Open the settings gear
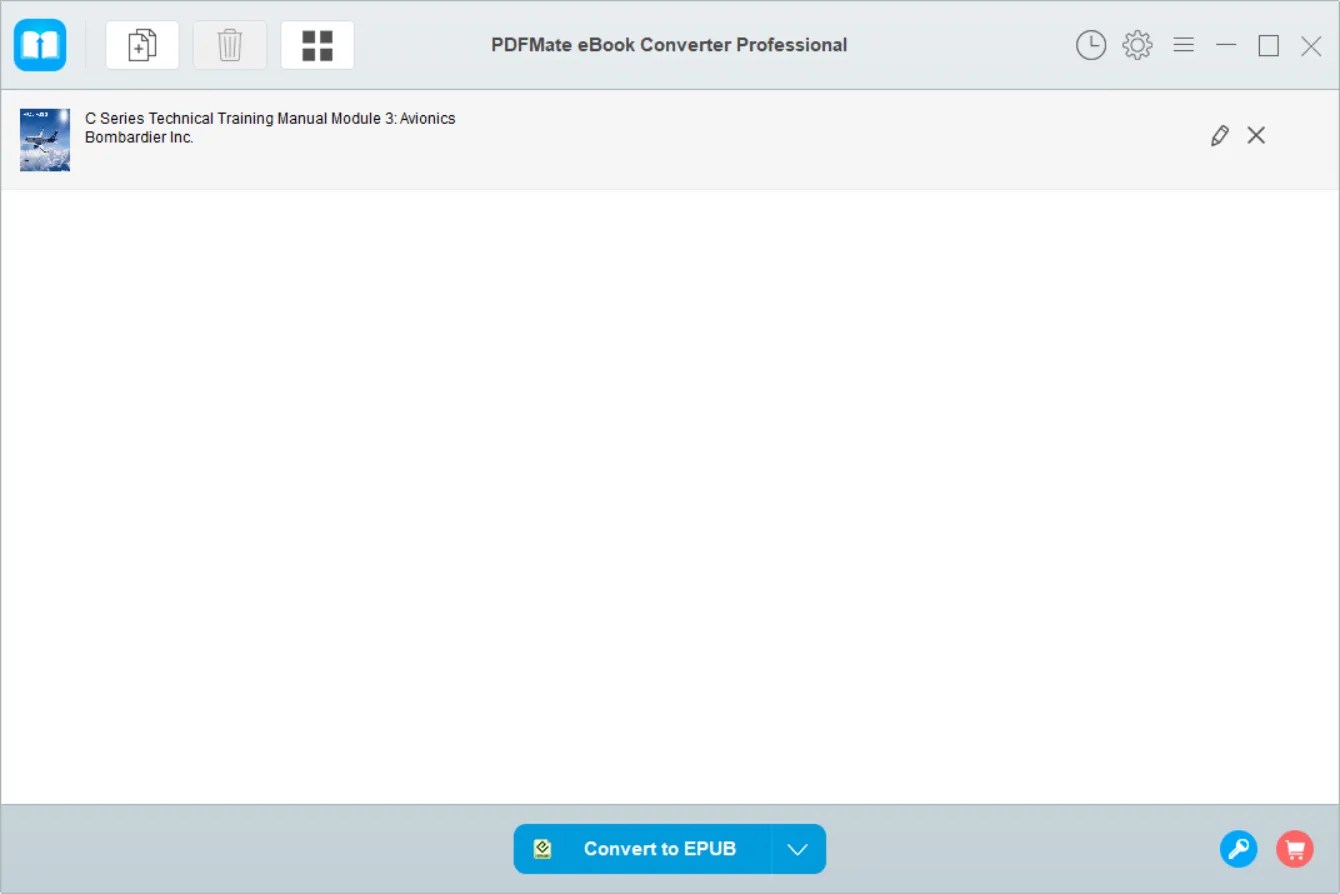The image size is (1340, 894). tap(1136, 44)
